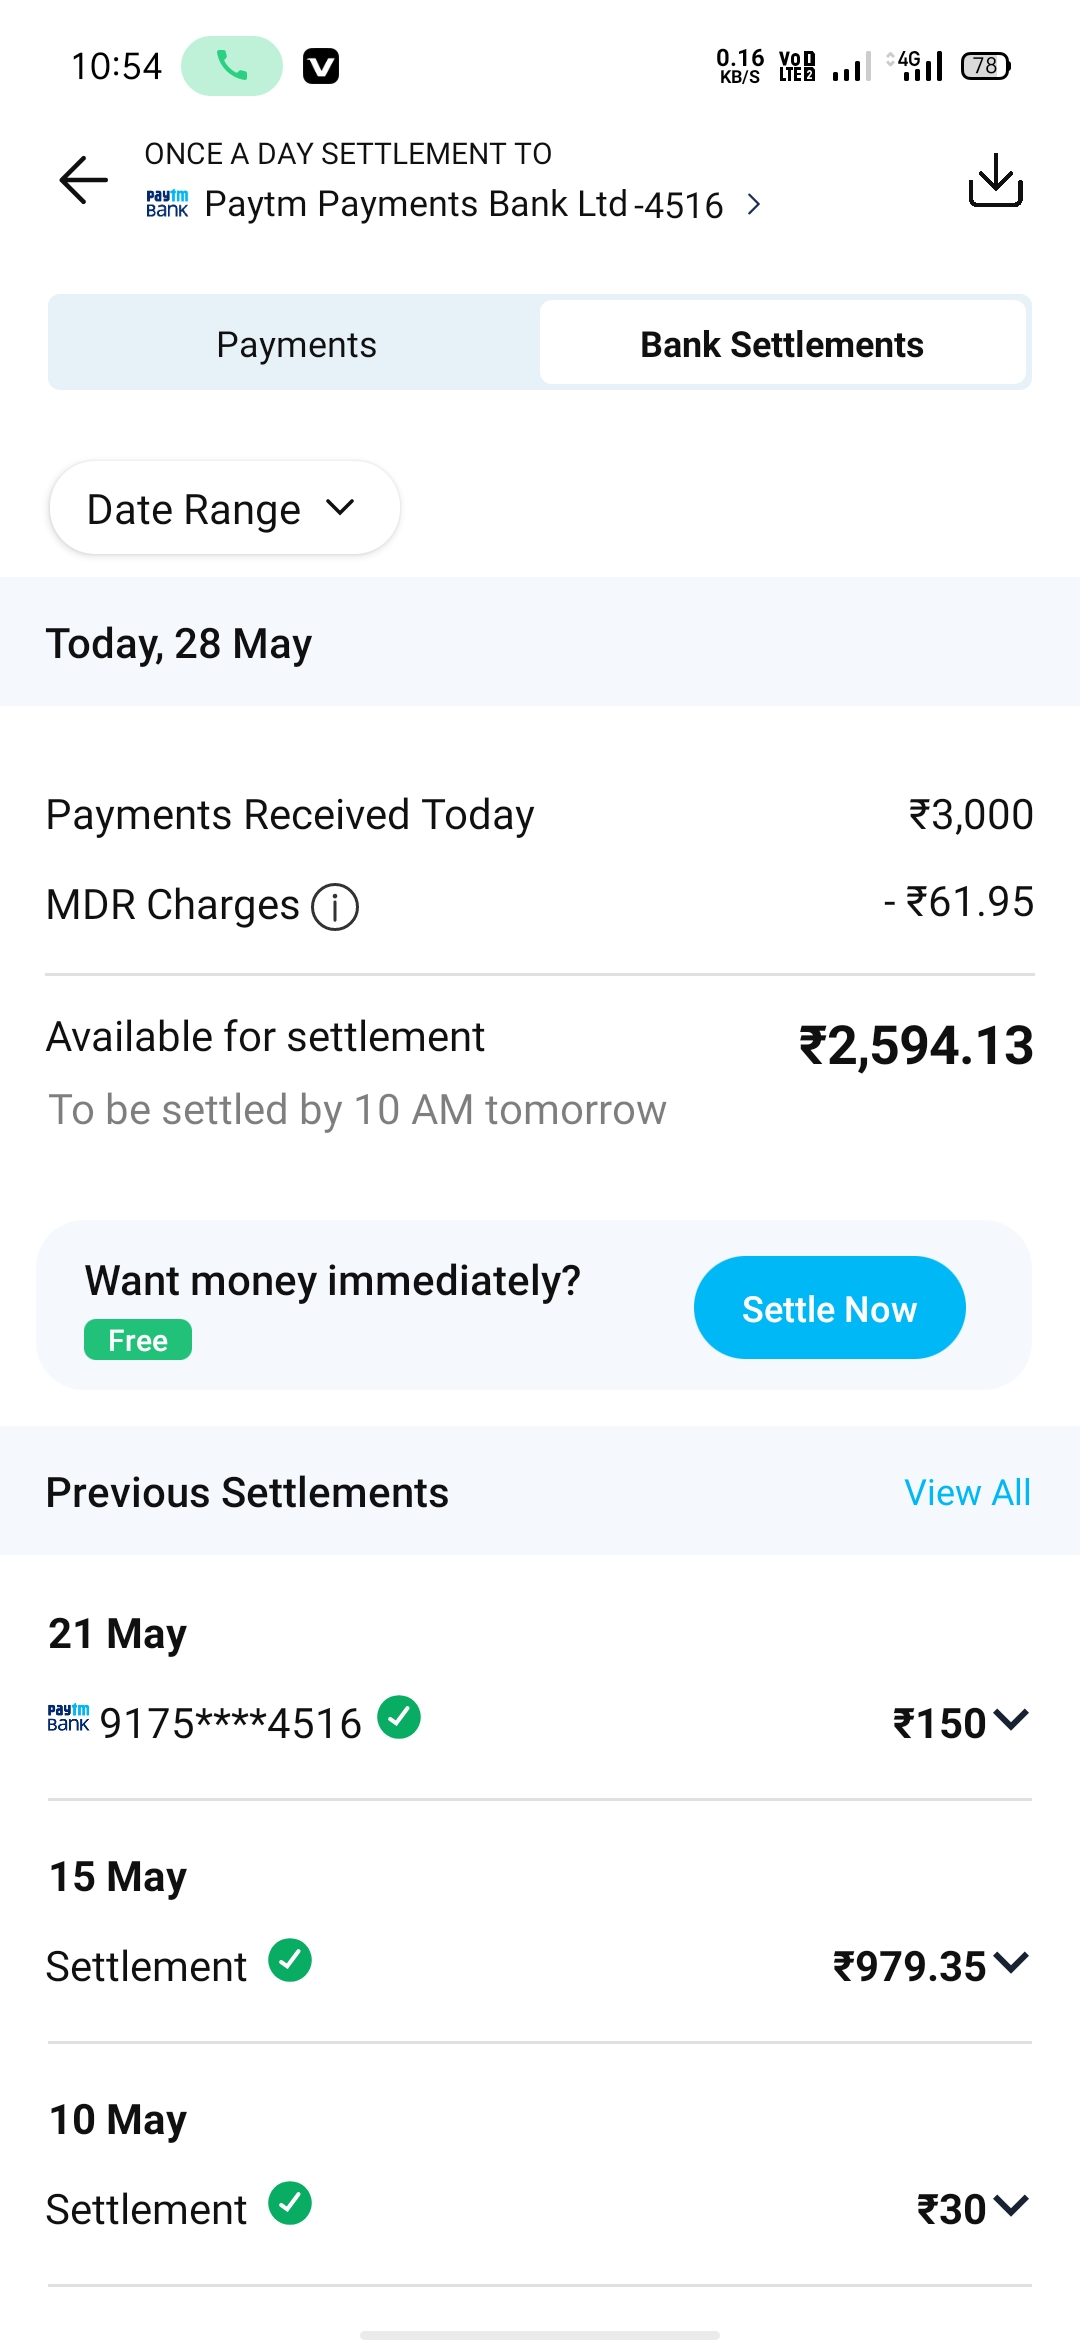Tap the MDR Charges info icon
This screenshot has width=1080, height=2340.
335,907
